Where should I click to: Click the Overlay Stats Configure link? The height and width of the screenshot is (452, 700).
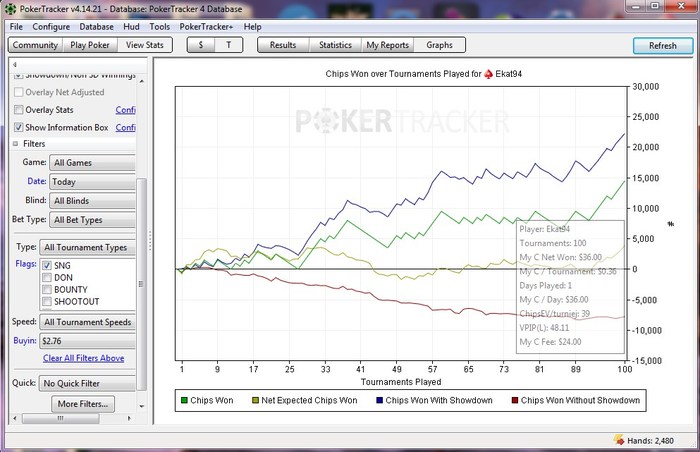125,109
